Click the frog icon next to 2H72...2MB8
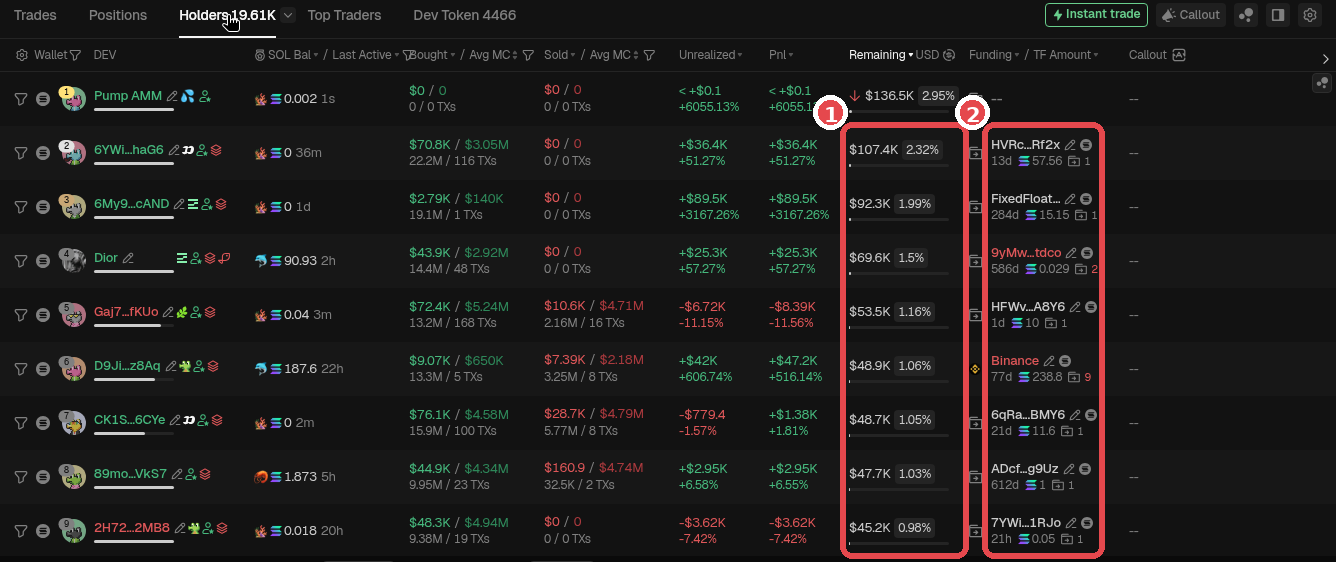Image resolution: width=1336 pixels, height=562 pixels. pos(193,528)
